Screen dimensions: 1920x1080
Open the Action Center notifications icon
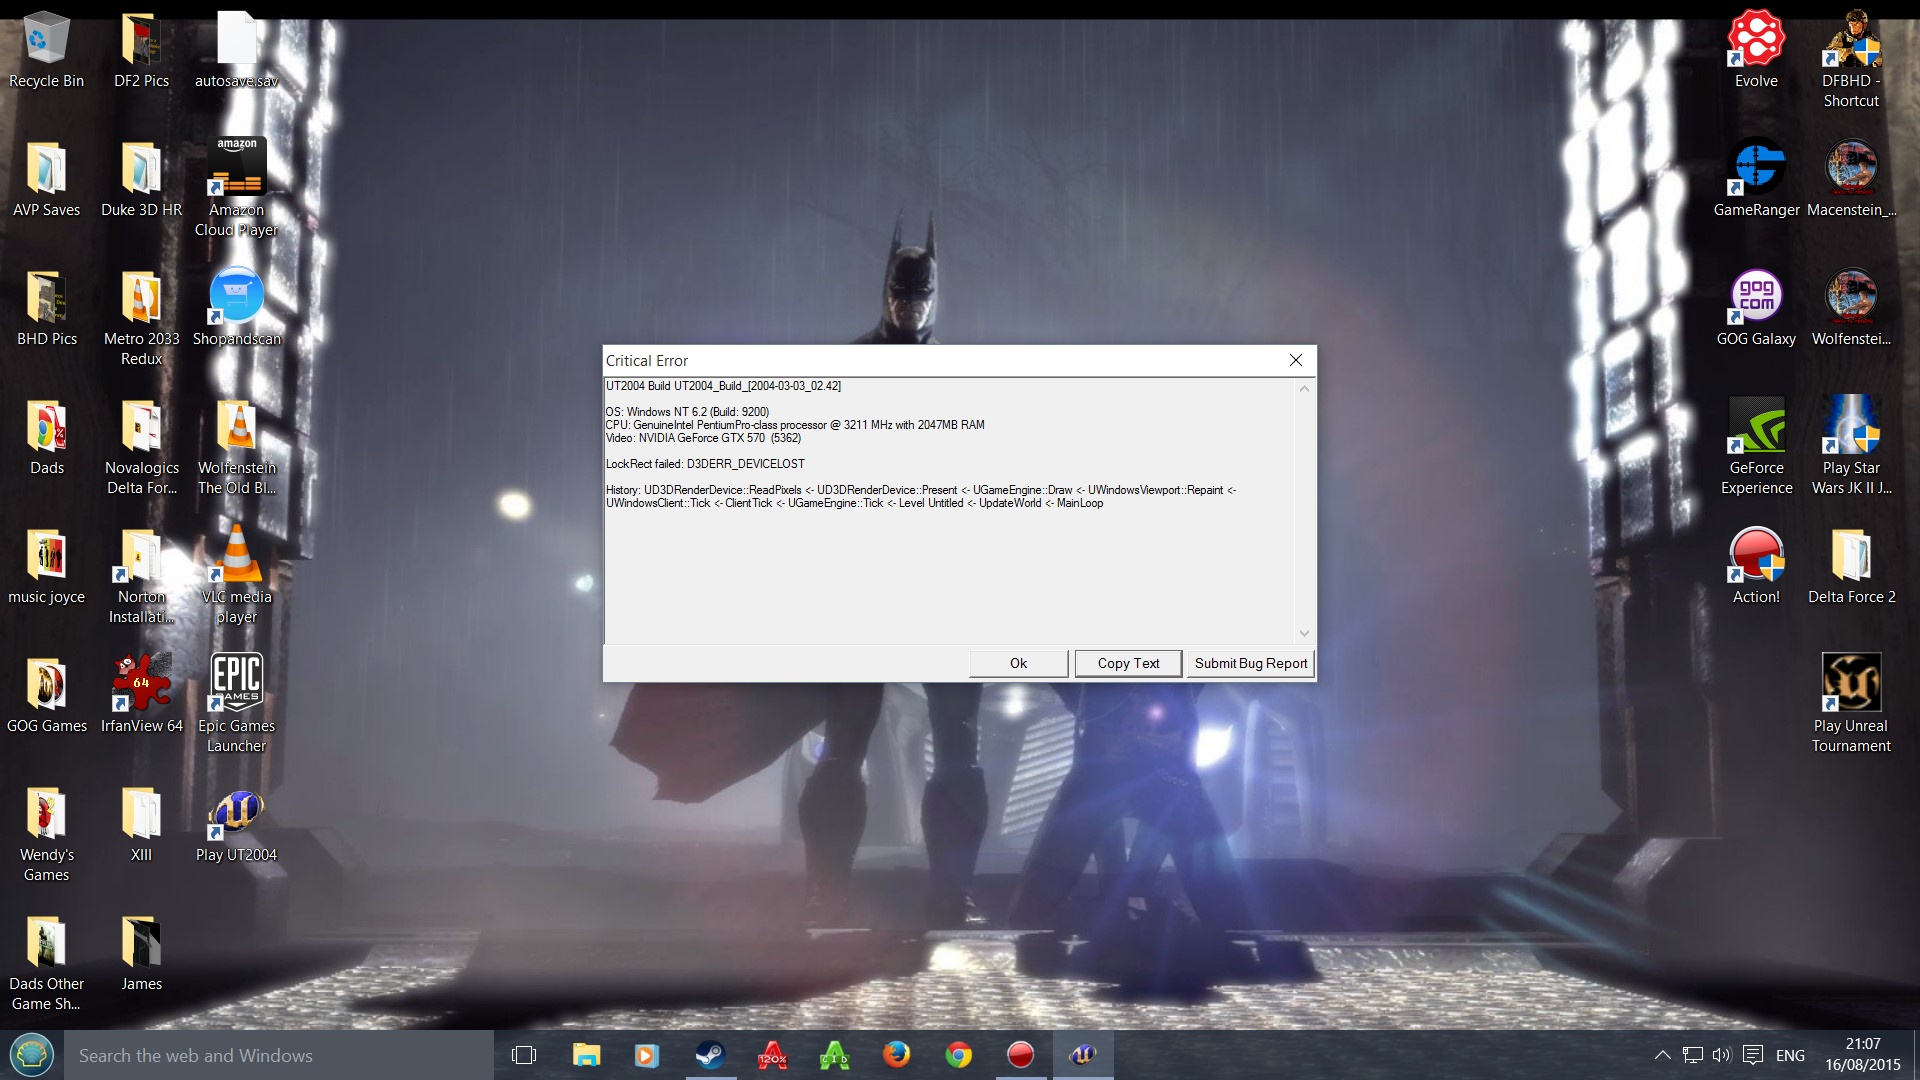point(1752,1055)
